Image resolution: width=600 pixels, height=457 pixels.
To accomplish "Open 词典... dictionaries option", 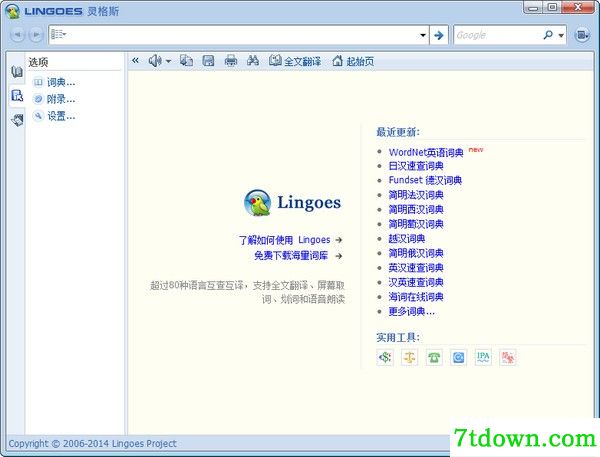I will point(54,82).
